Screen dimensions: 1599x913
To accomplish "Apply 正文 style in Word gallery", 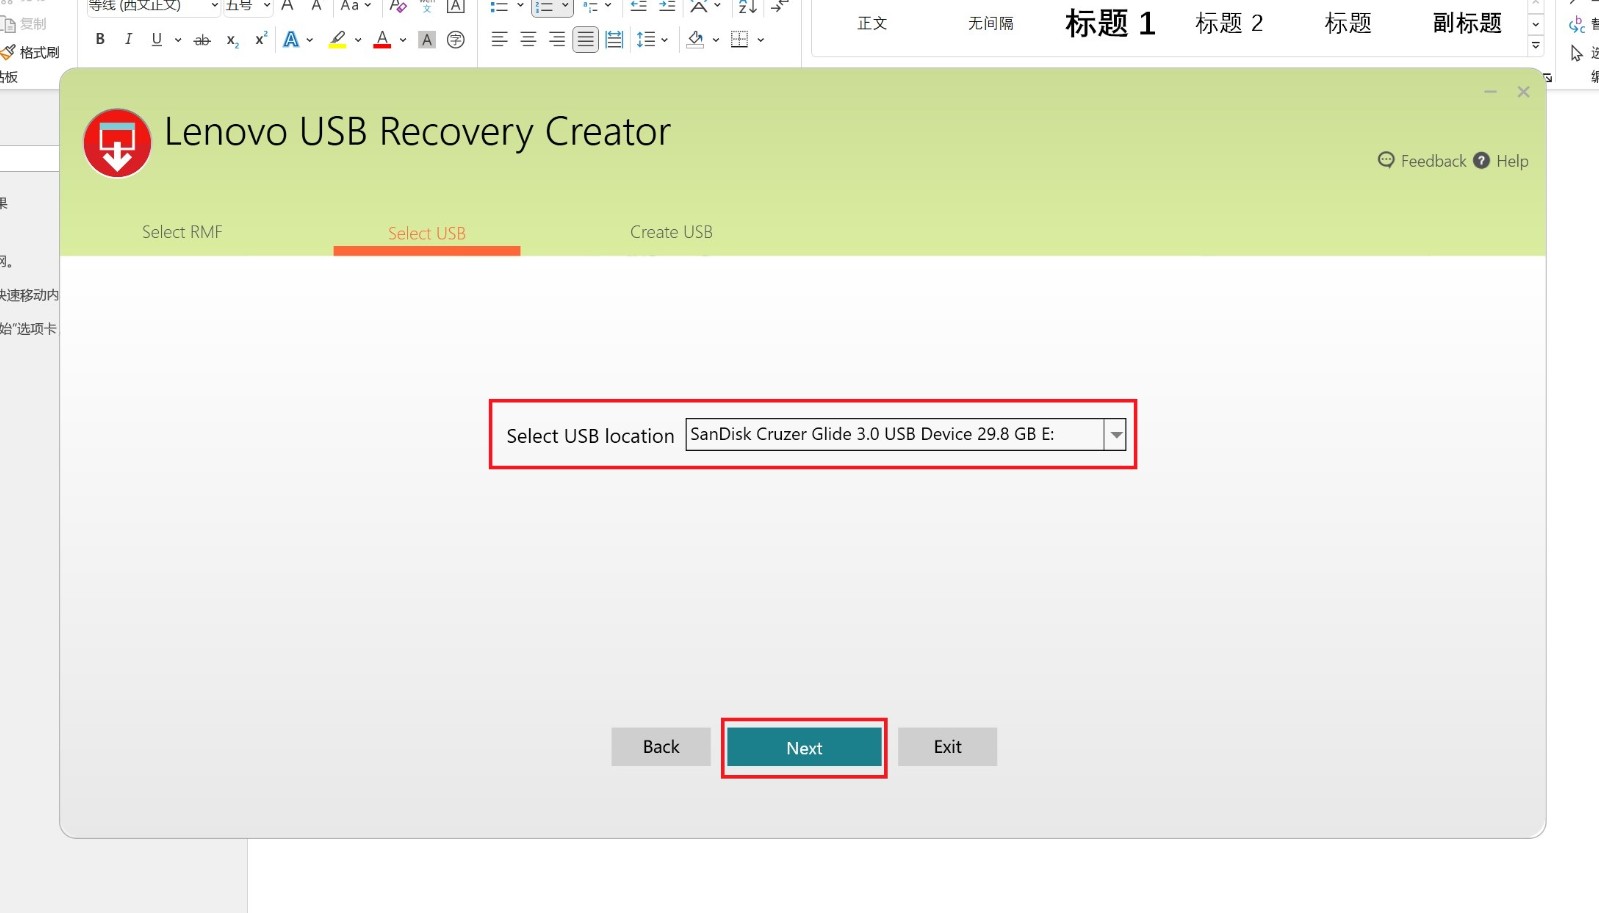I will (872, 23).
